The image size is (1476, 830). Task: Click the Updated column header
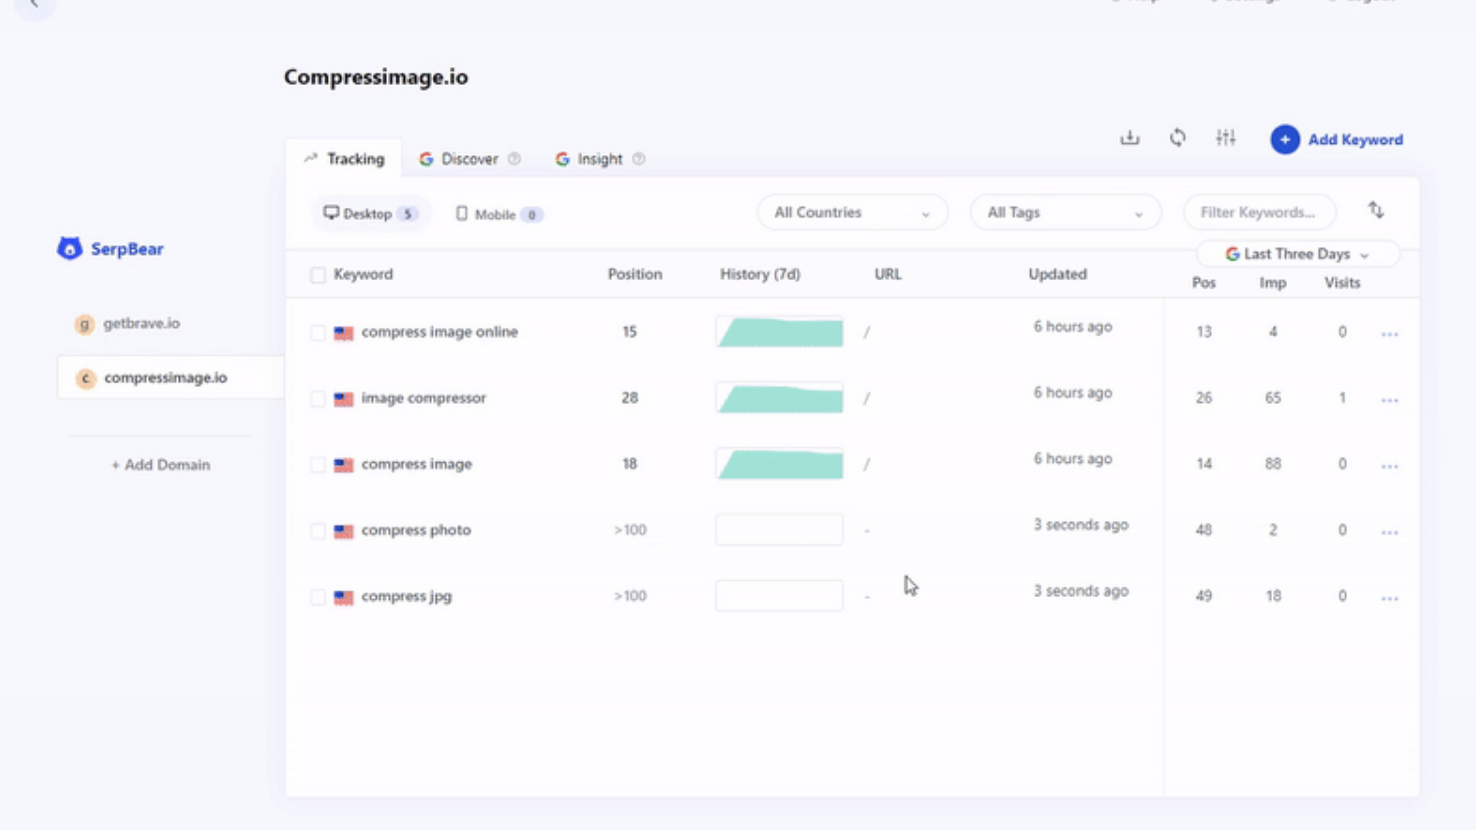1058,274
